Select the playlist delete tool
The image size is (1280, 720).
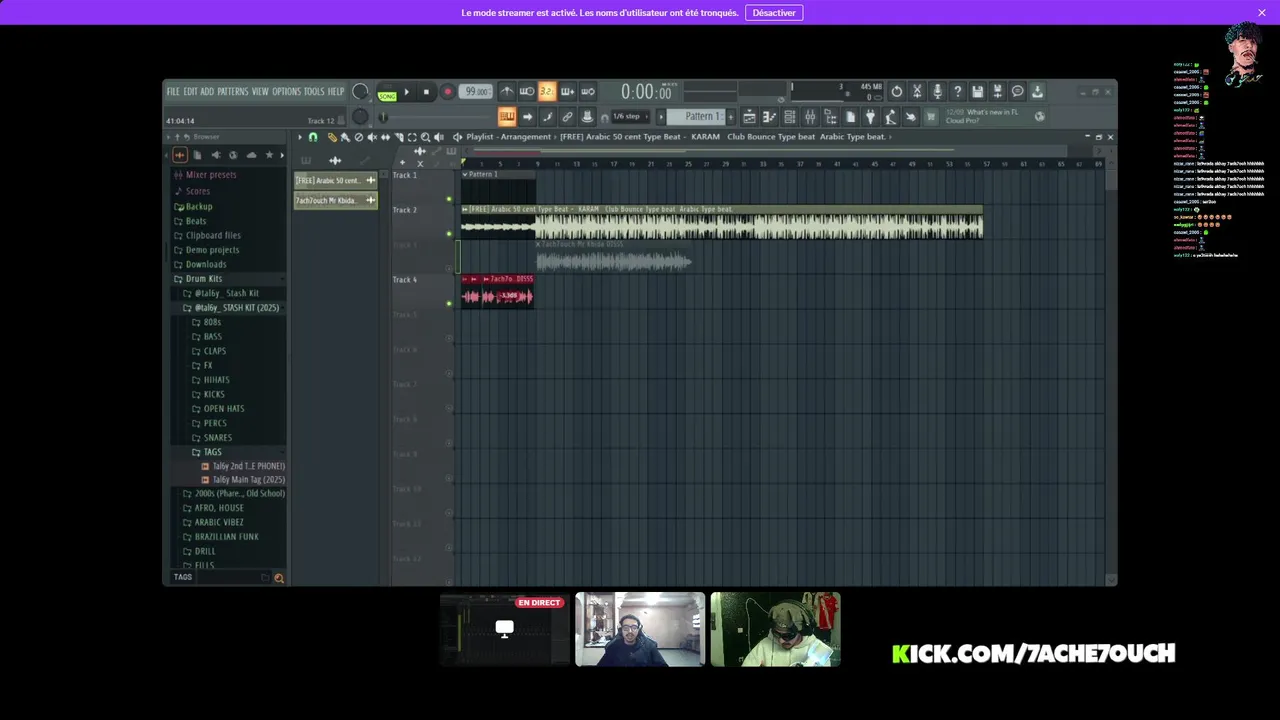pyautogui.click(x=359, y=137)
